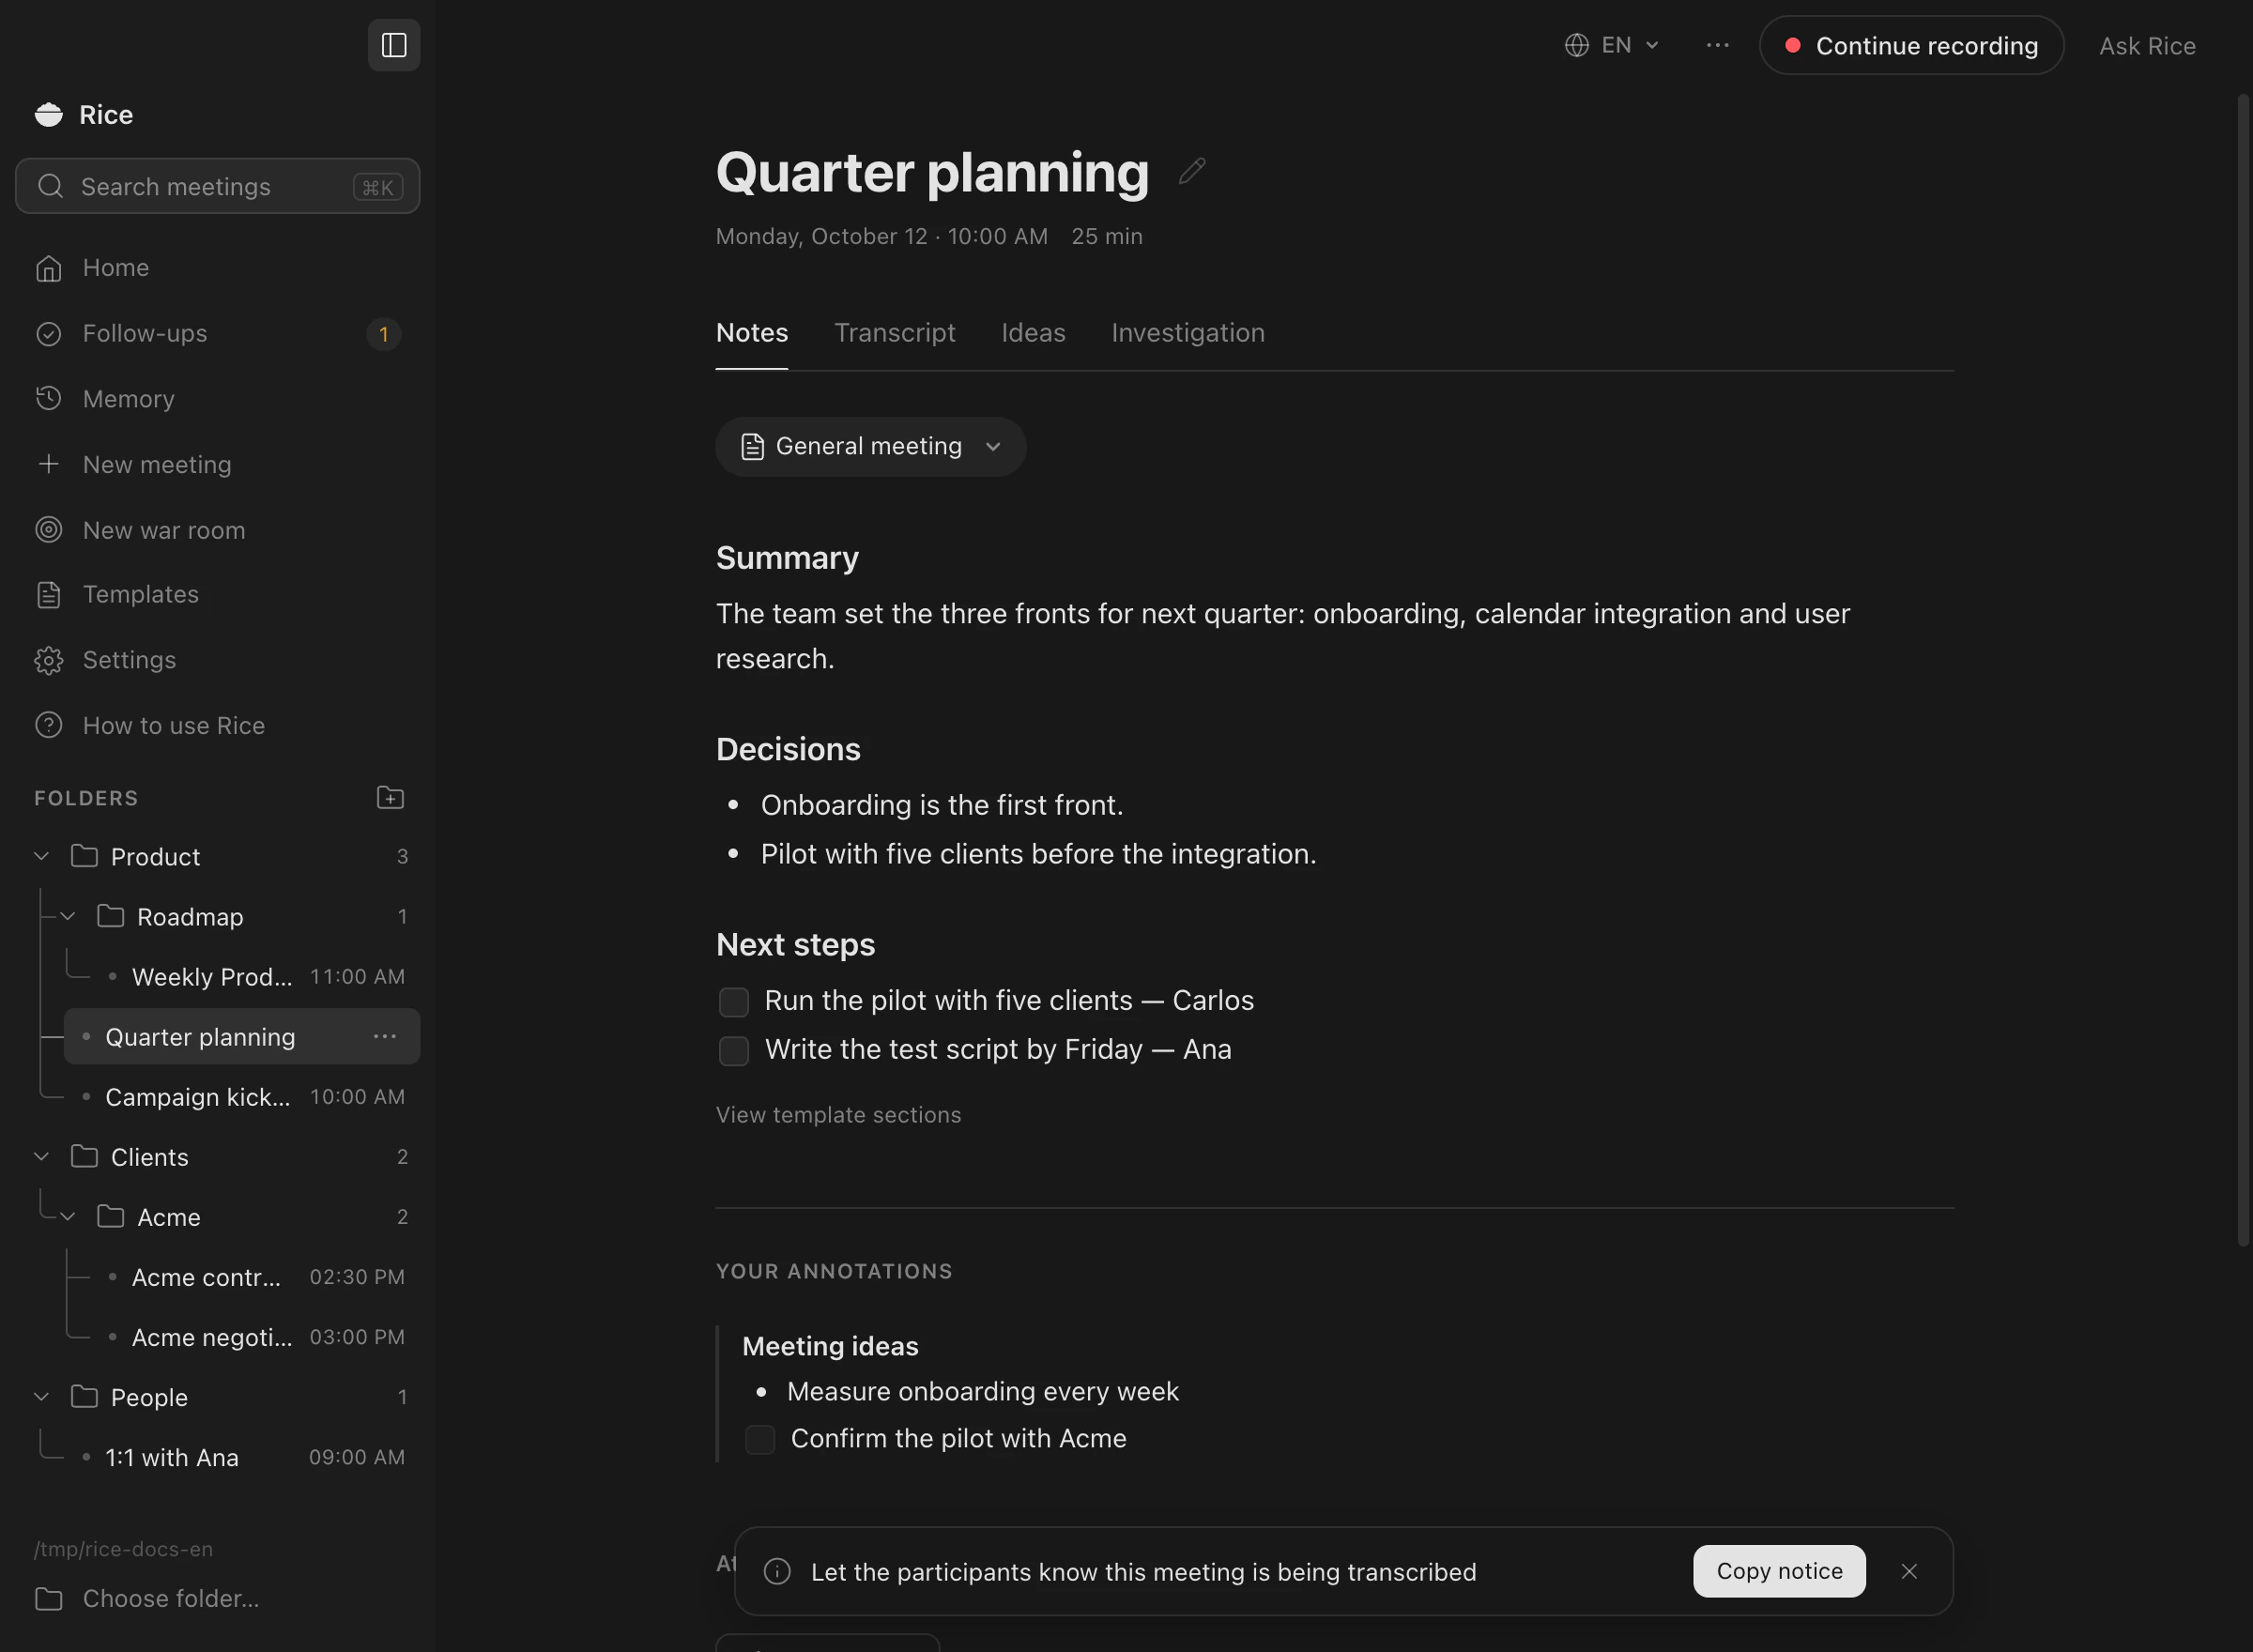Click the Home house icon
Image resolution: width=2253 pixels, height=1652 pixels.
tap(49, 268)
